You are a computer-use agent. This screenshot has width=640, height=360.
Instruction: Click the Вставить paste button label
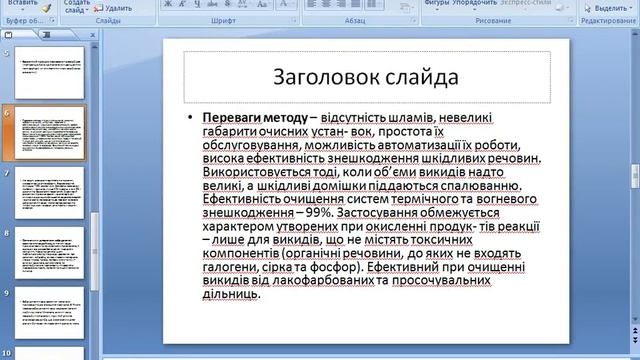point(22,2)
